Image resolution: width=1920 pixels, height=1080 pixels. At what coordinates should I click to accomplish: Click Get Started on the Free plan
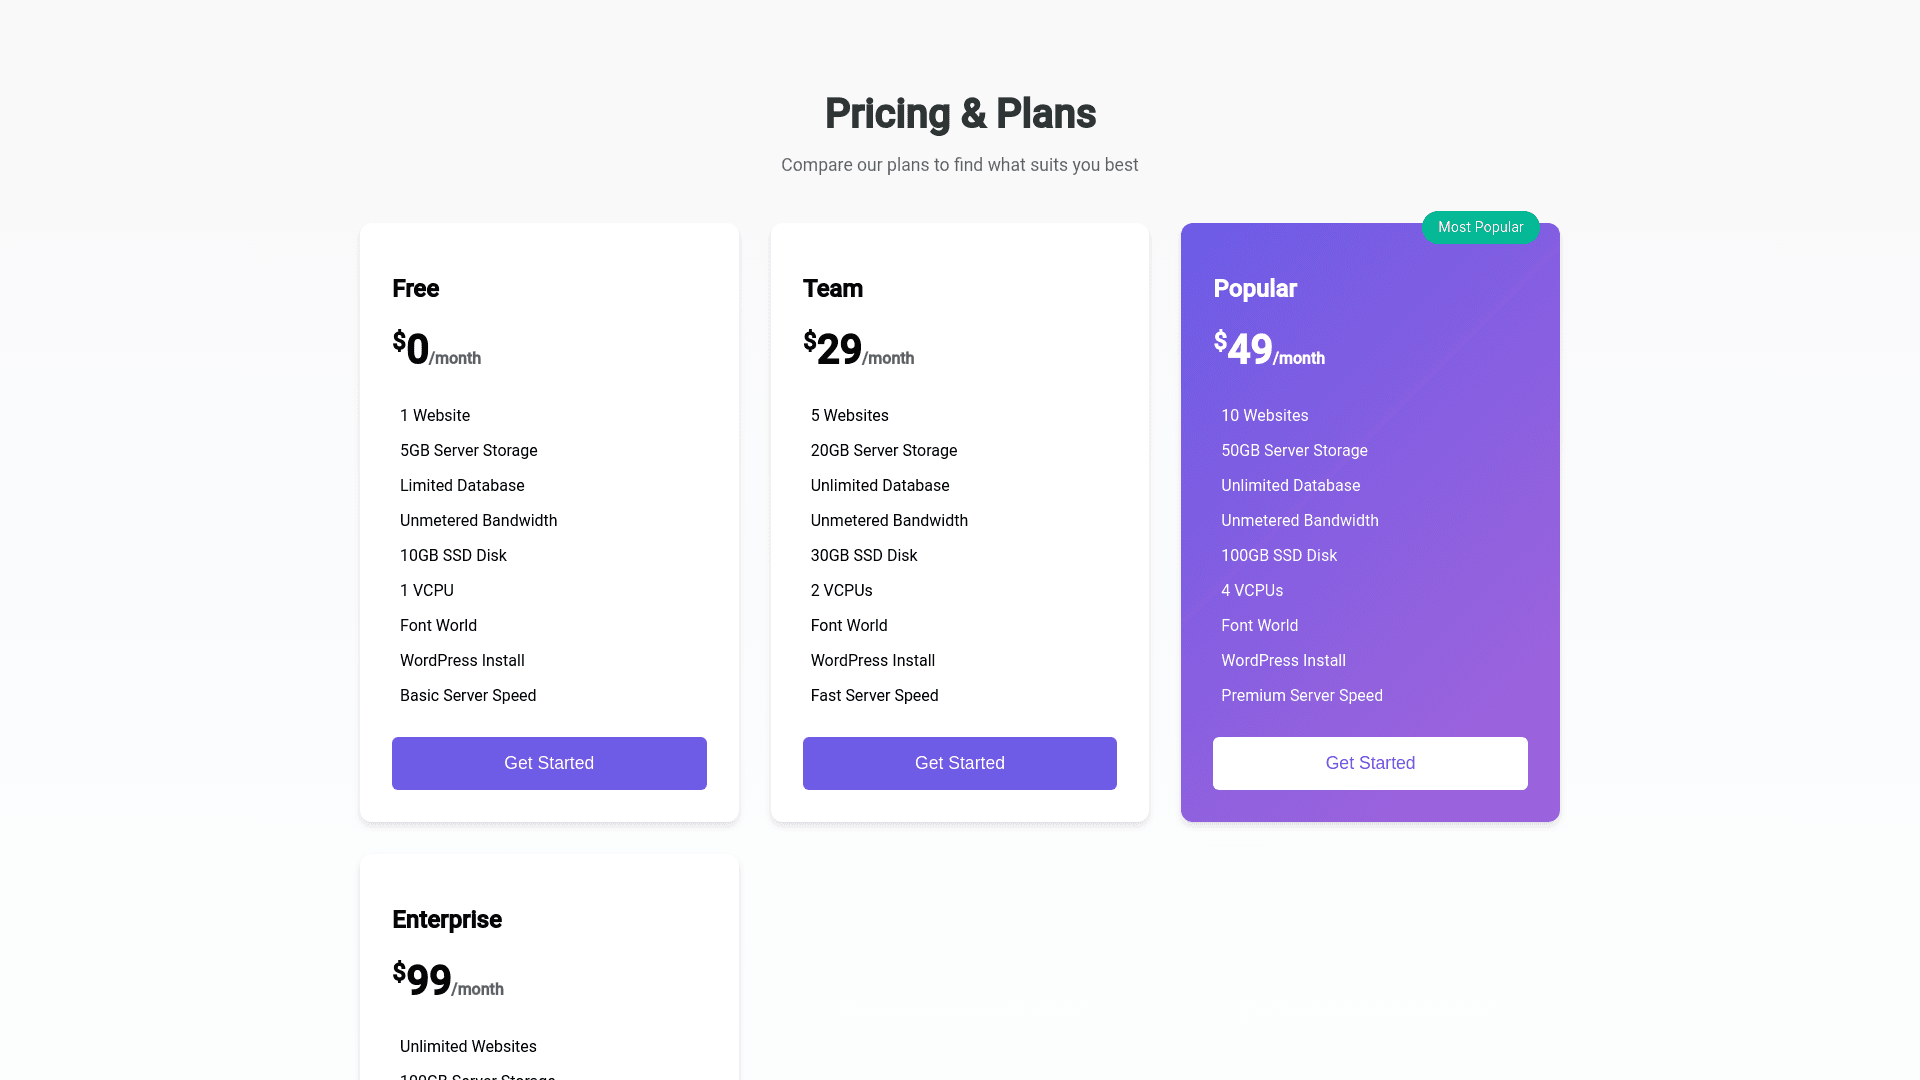click(549, 763)
